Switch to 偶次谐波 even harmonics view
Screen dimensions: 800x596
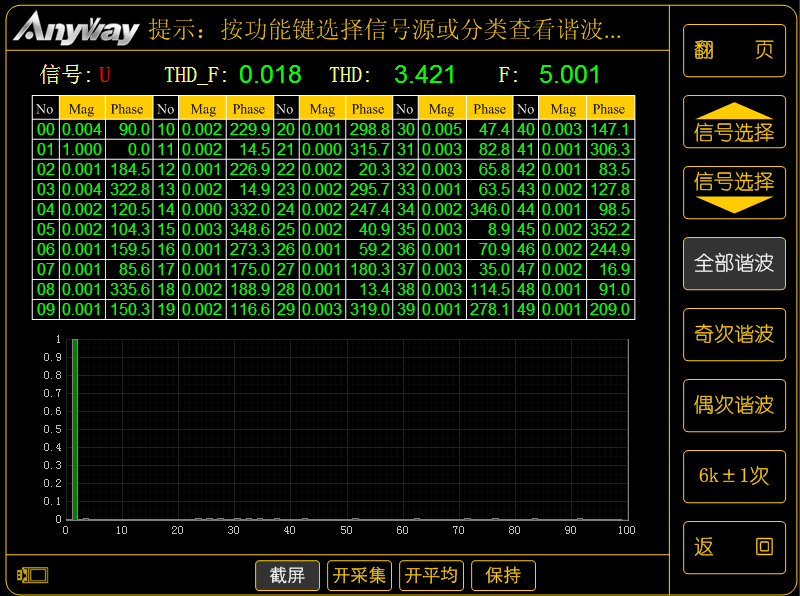[734, 405]
